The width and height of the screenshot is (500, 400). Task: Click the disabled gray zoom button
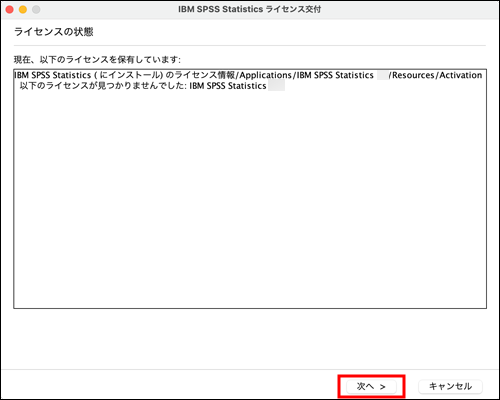pyautogui.click(x=36, y=10)
